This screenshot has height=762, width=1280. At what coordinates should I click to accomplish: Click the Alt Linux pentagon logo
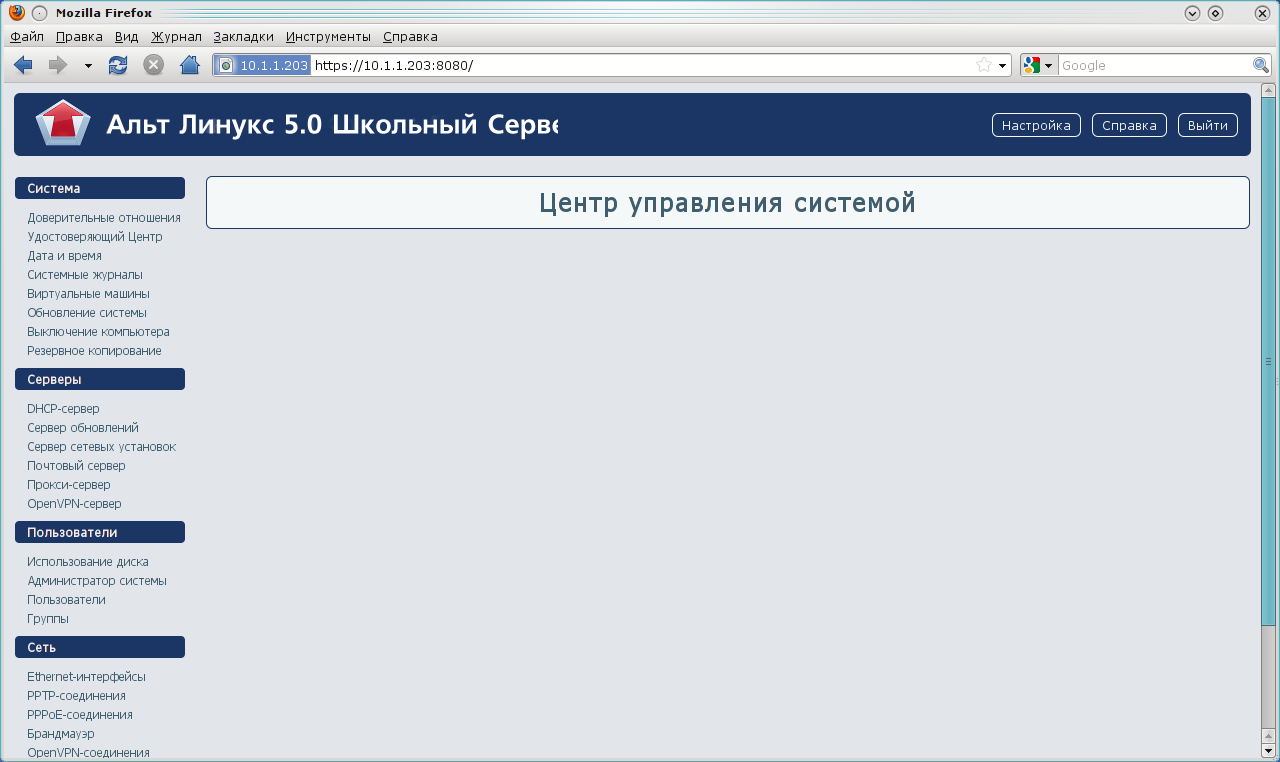63,124
